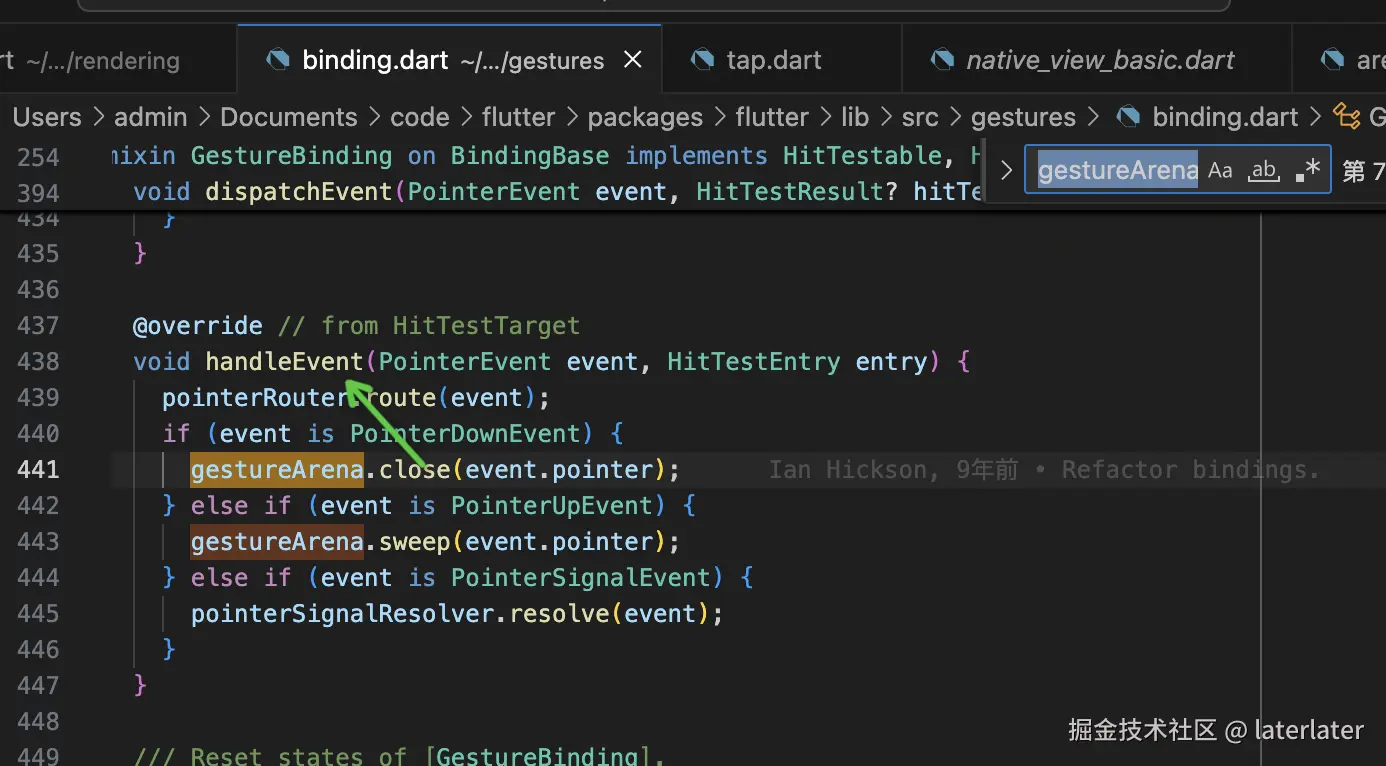Viewport: 1386px width, 766px height.
Task: Open the Documents breadcrumb segment
Action: [289, 117]
